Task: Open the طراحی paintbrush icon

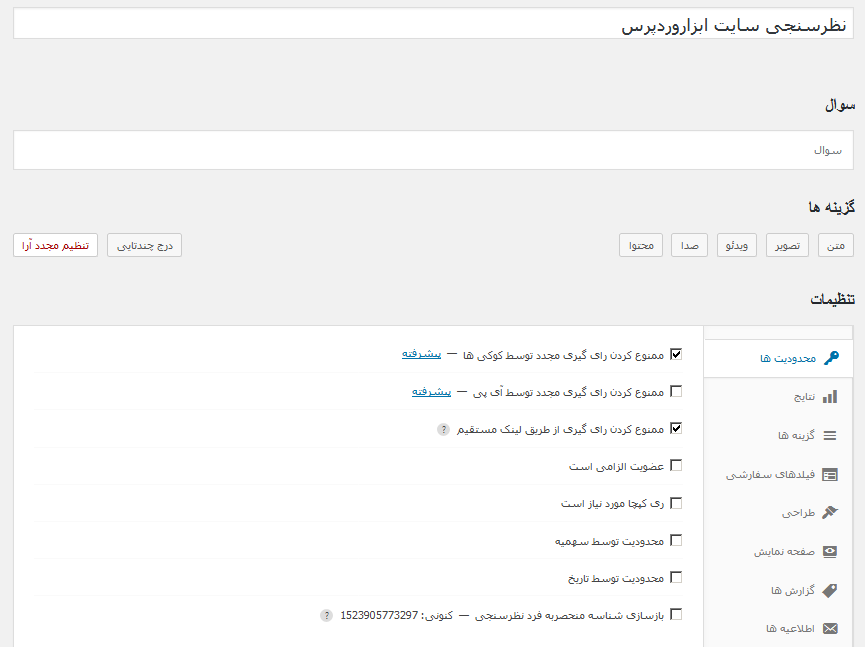Action: (830, 512)
